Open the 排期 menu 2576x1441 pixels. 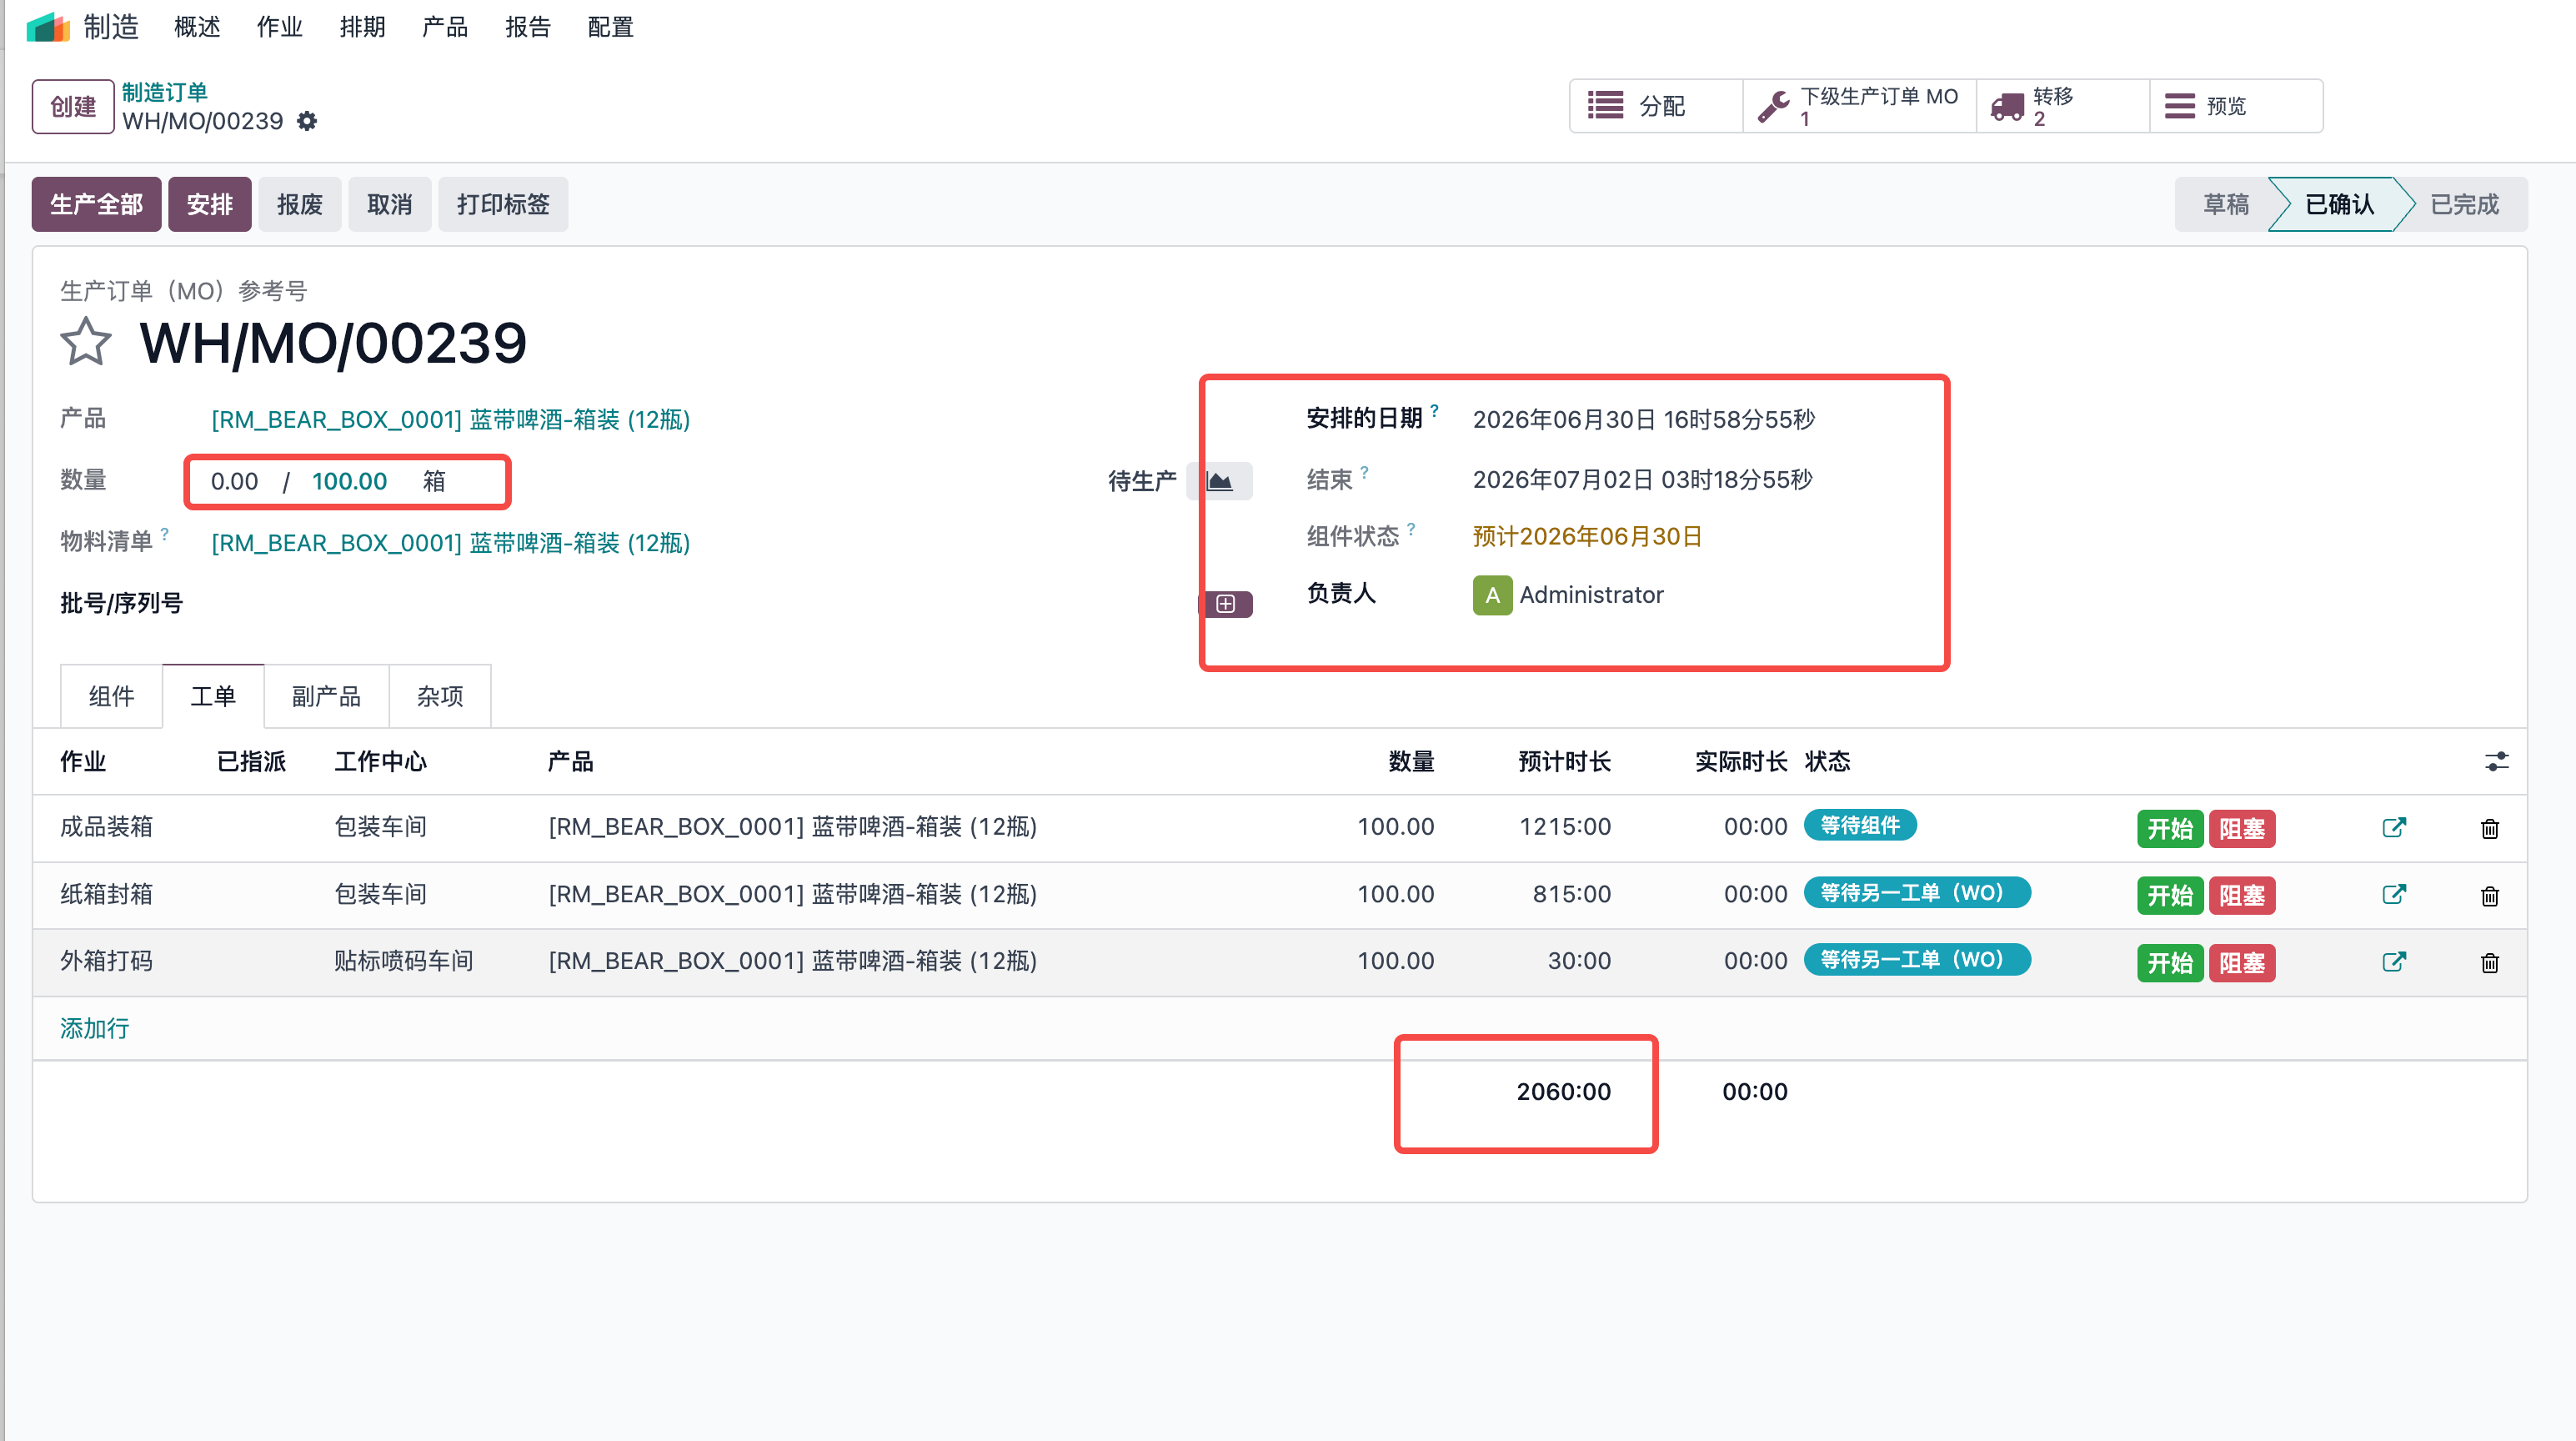tap(363, 27)
